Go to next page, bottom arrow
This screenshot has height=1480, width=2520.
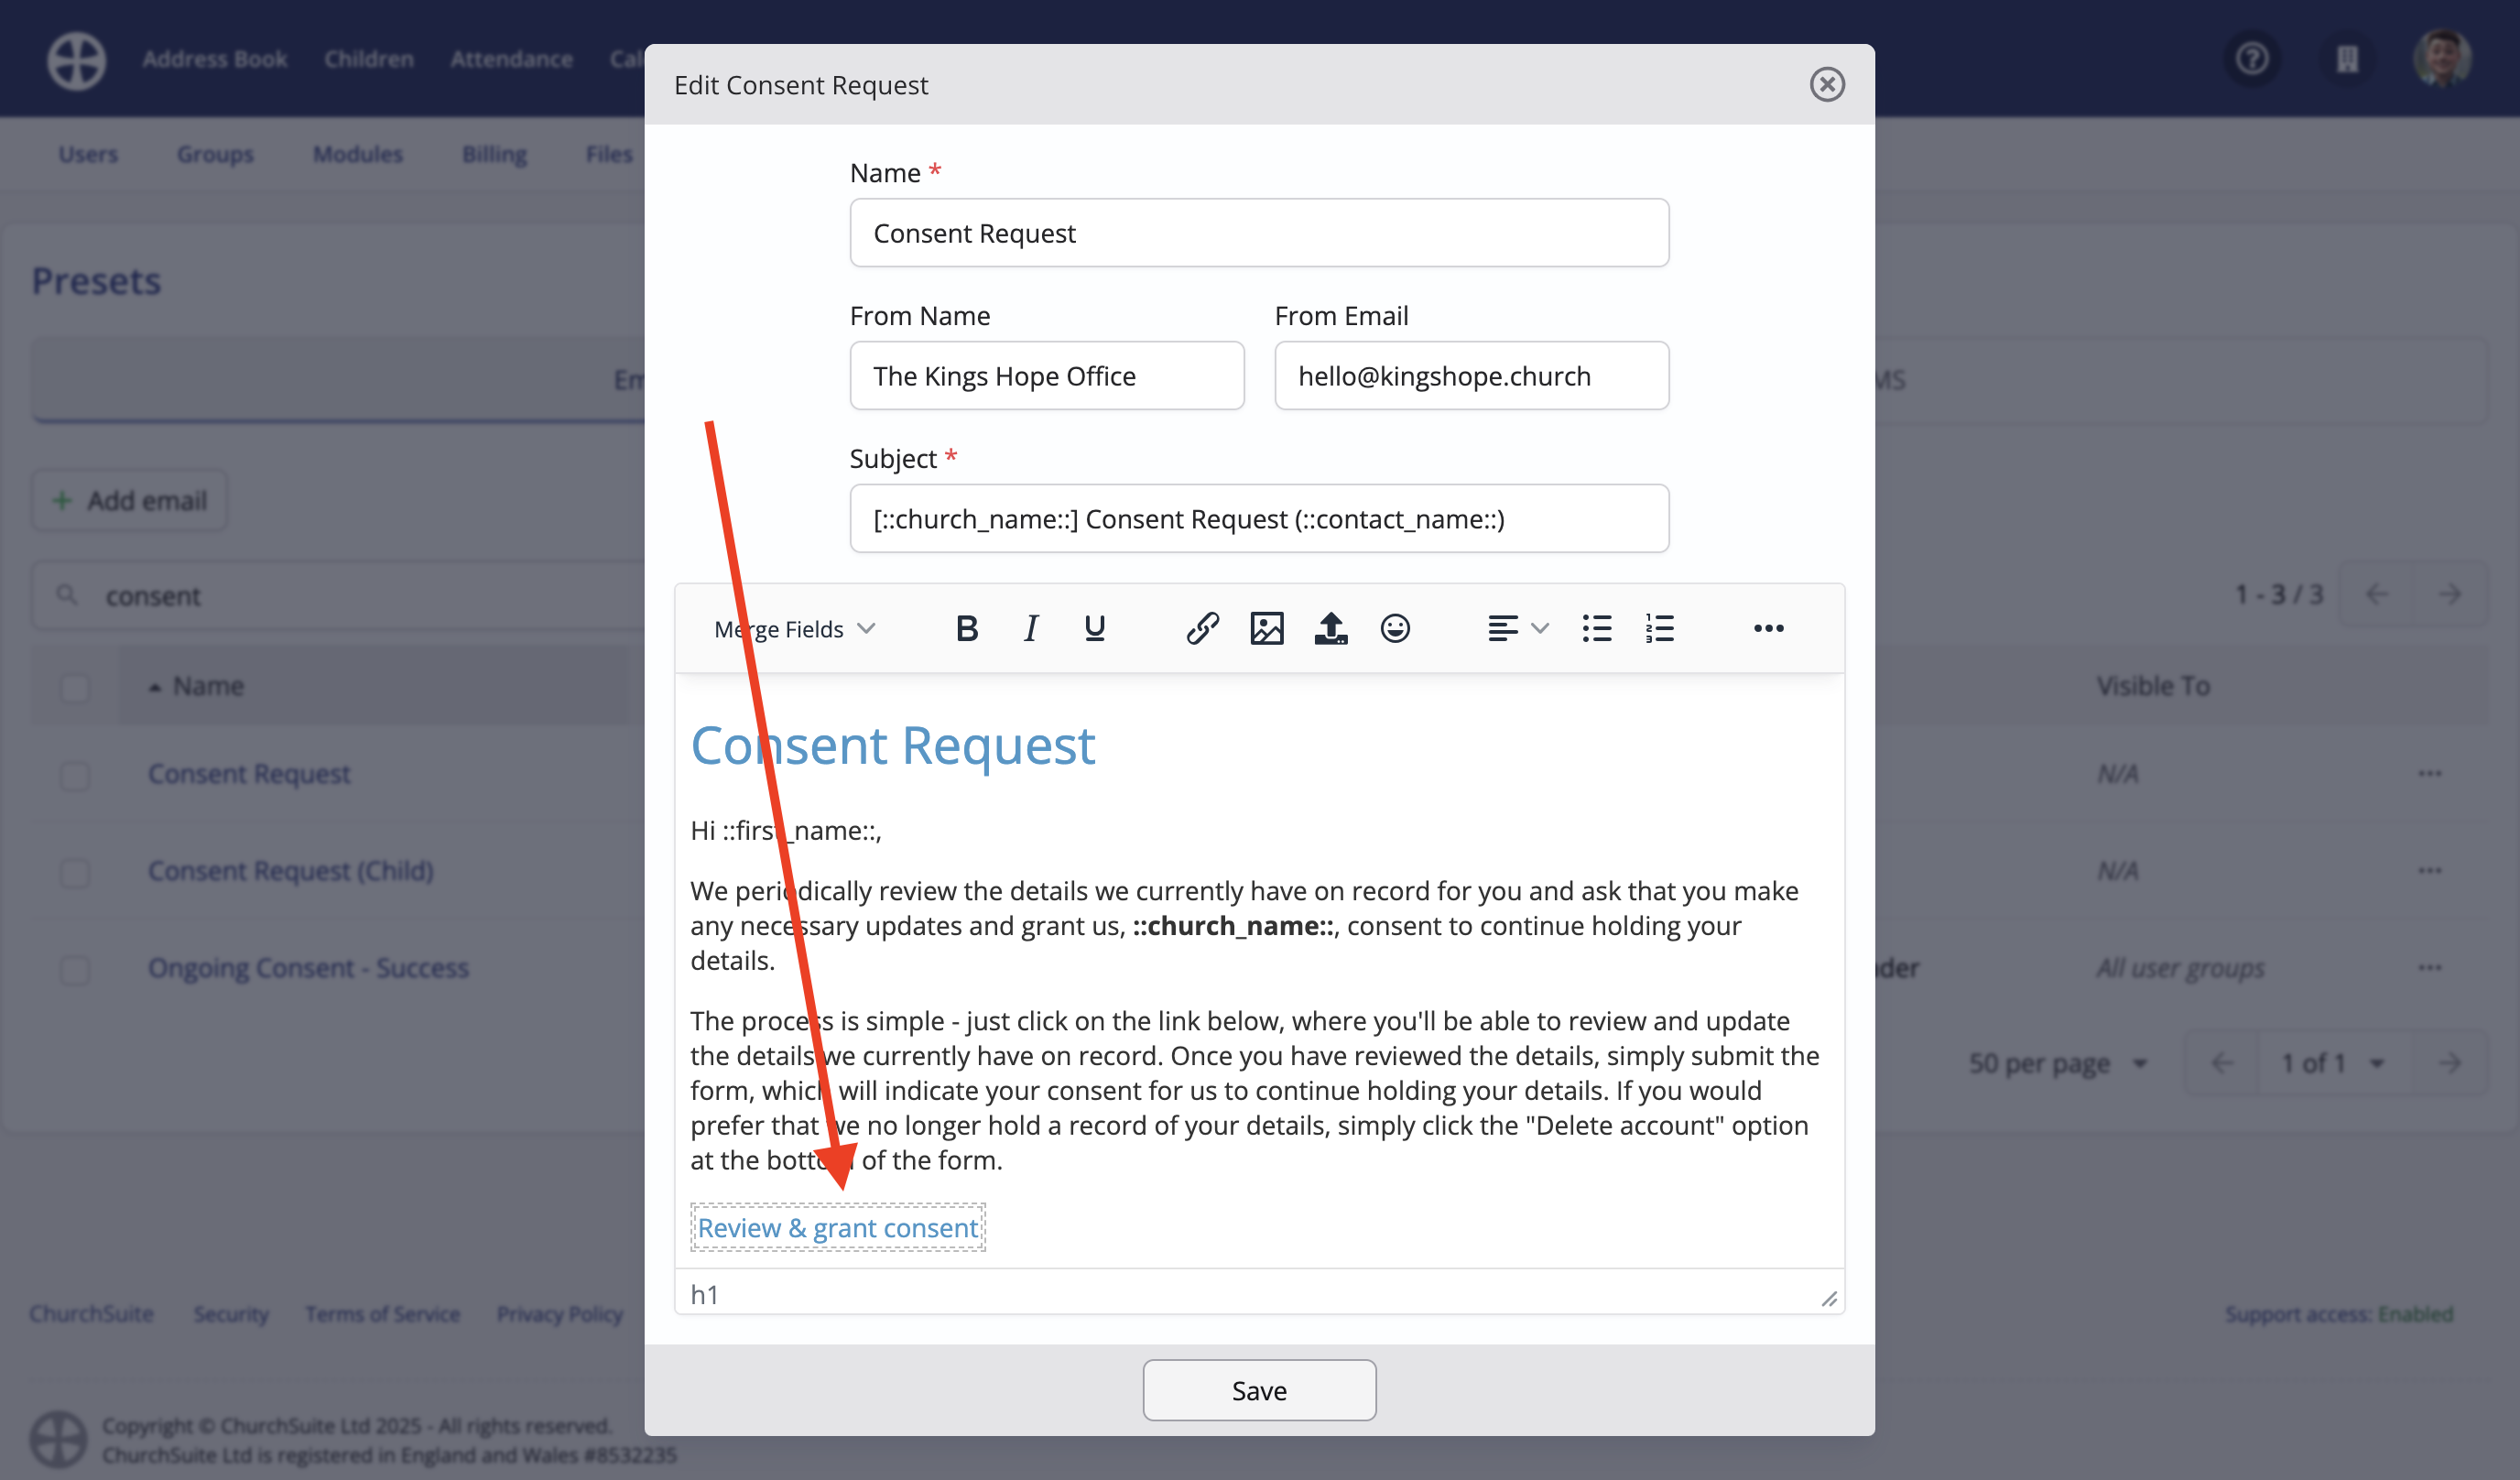pos(2449,1063)
